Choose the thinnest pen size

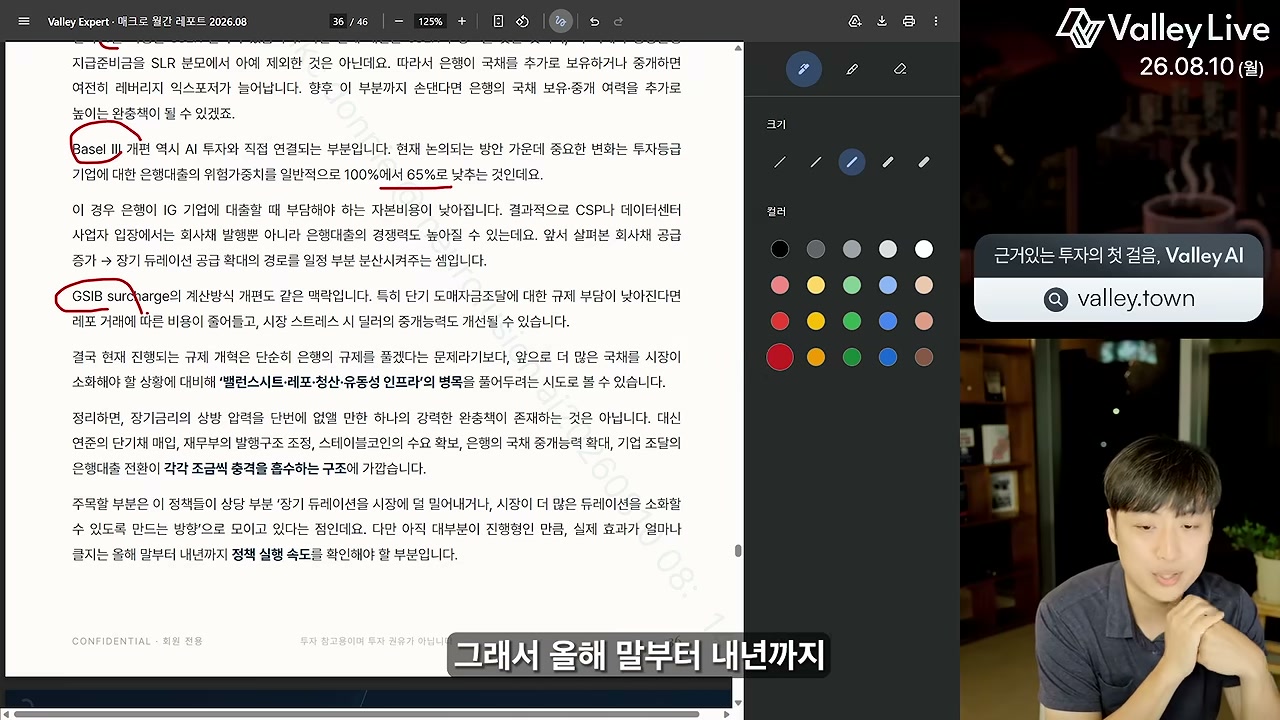780,162
